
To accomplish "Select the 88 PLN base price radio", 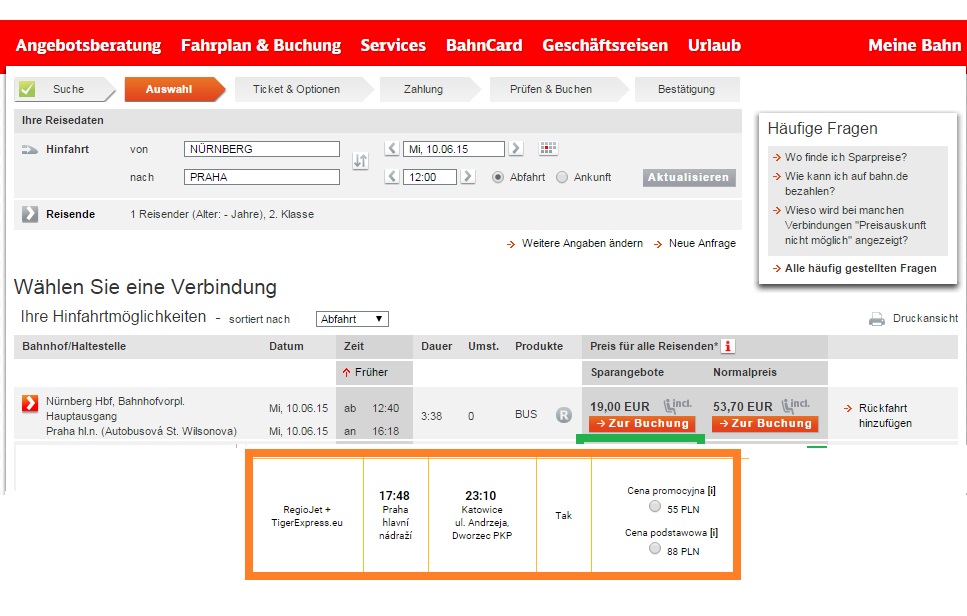I will (654, 548).
